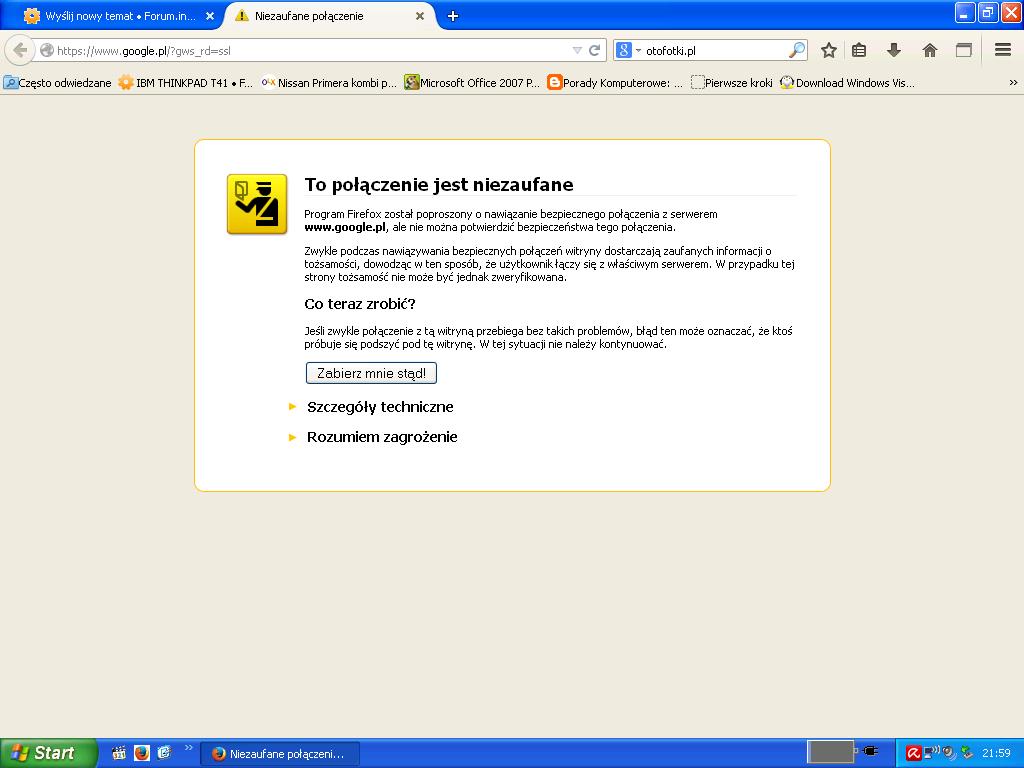Click the Zabierz mnie stąd! button
The image size is (1024, 768).
tap(371, 374)
